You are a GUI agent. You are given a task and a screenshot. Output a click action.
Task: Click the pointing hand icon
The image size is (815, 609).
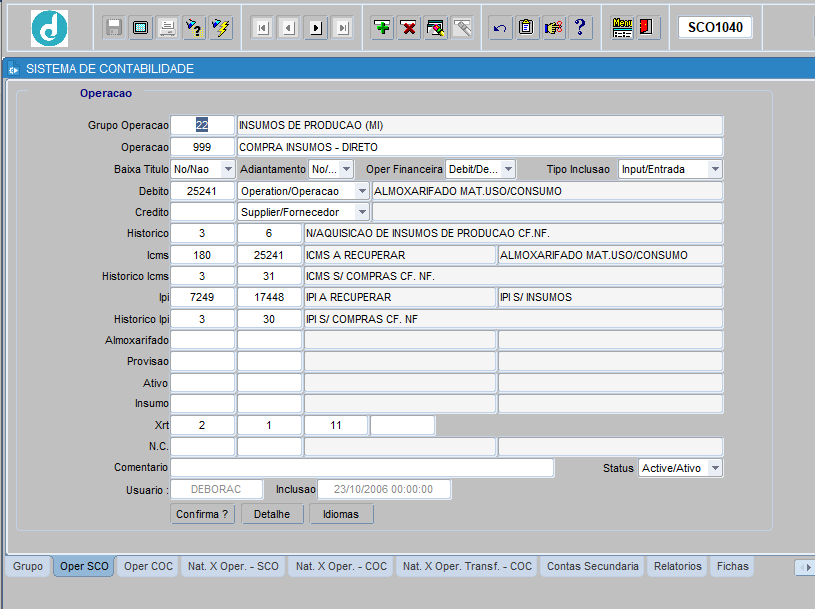click(554, 28)
